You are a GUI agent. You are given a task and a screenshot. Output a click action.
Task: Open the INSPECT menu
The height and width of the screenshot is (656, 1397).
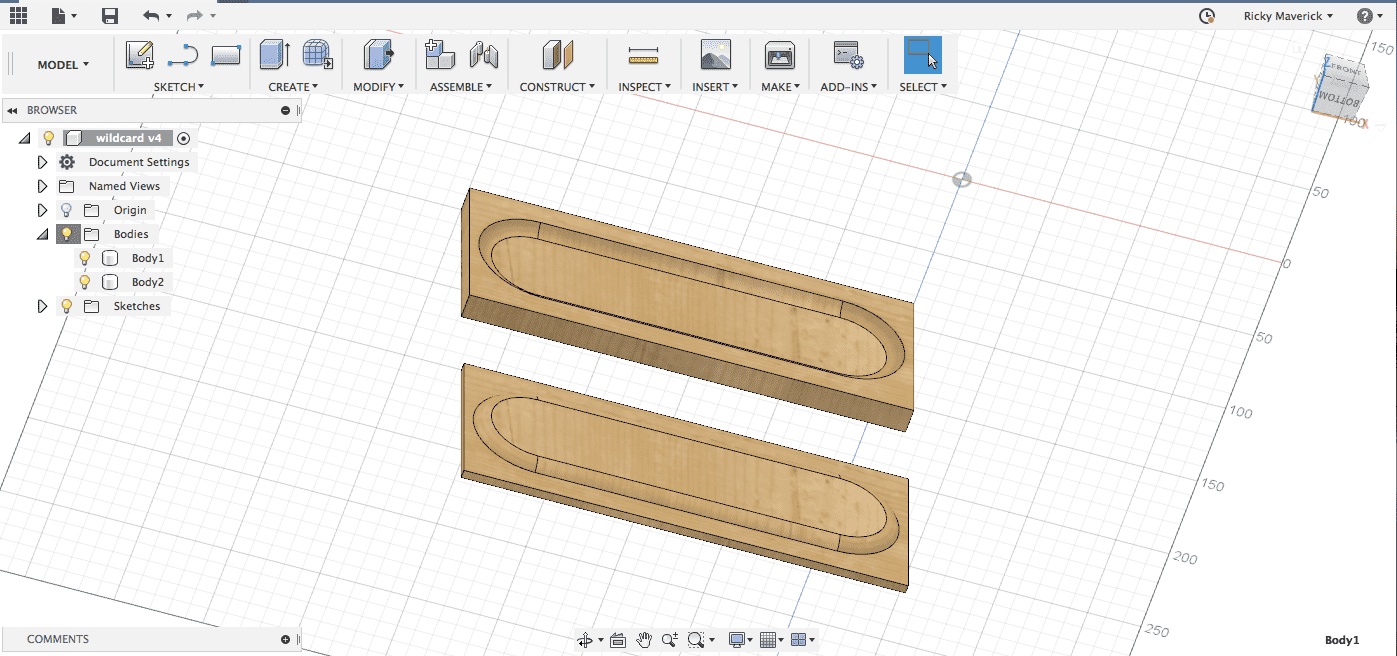643,87
